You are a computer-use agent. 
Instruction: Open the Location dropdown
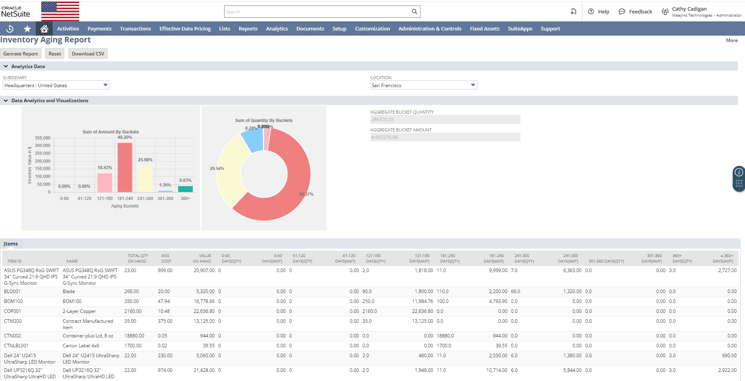tap(424, 85)
